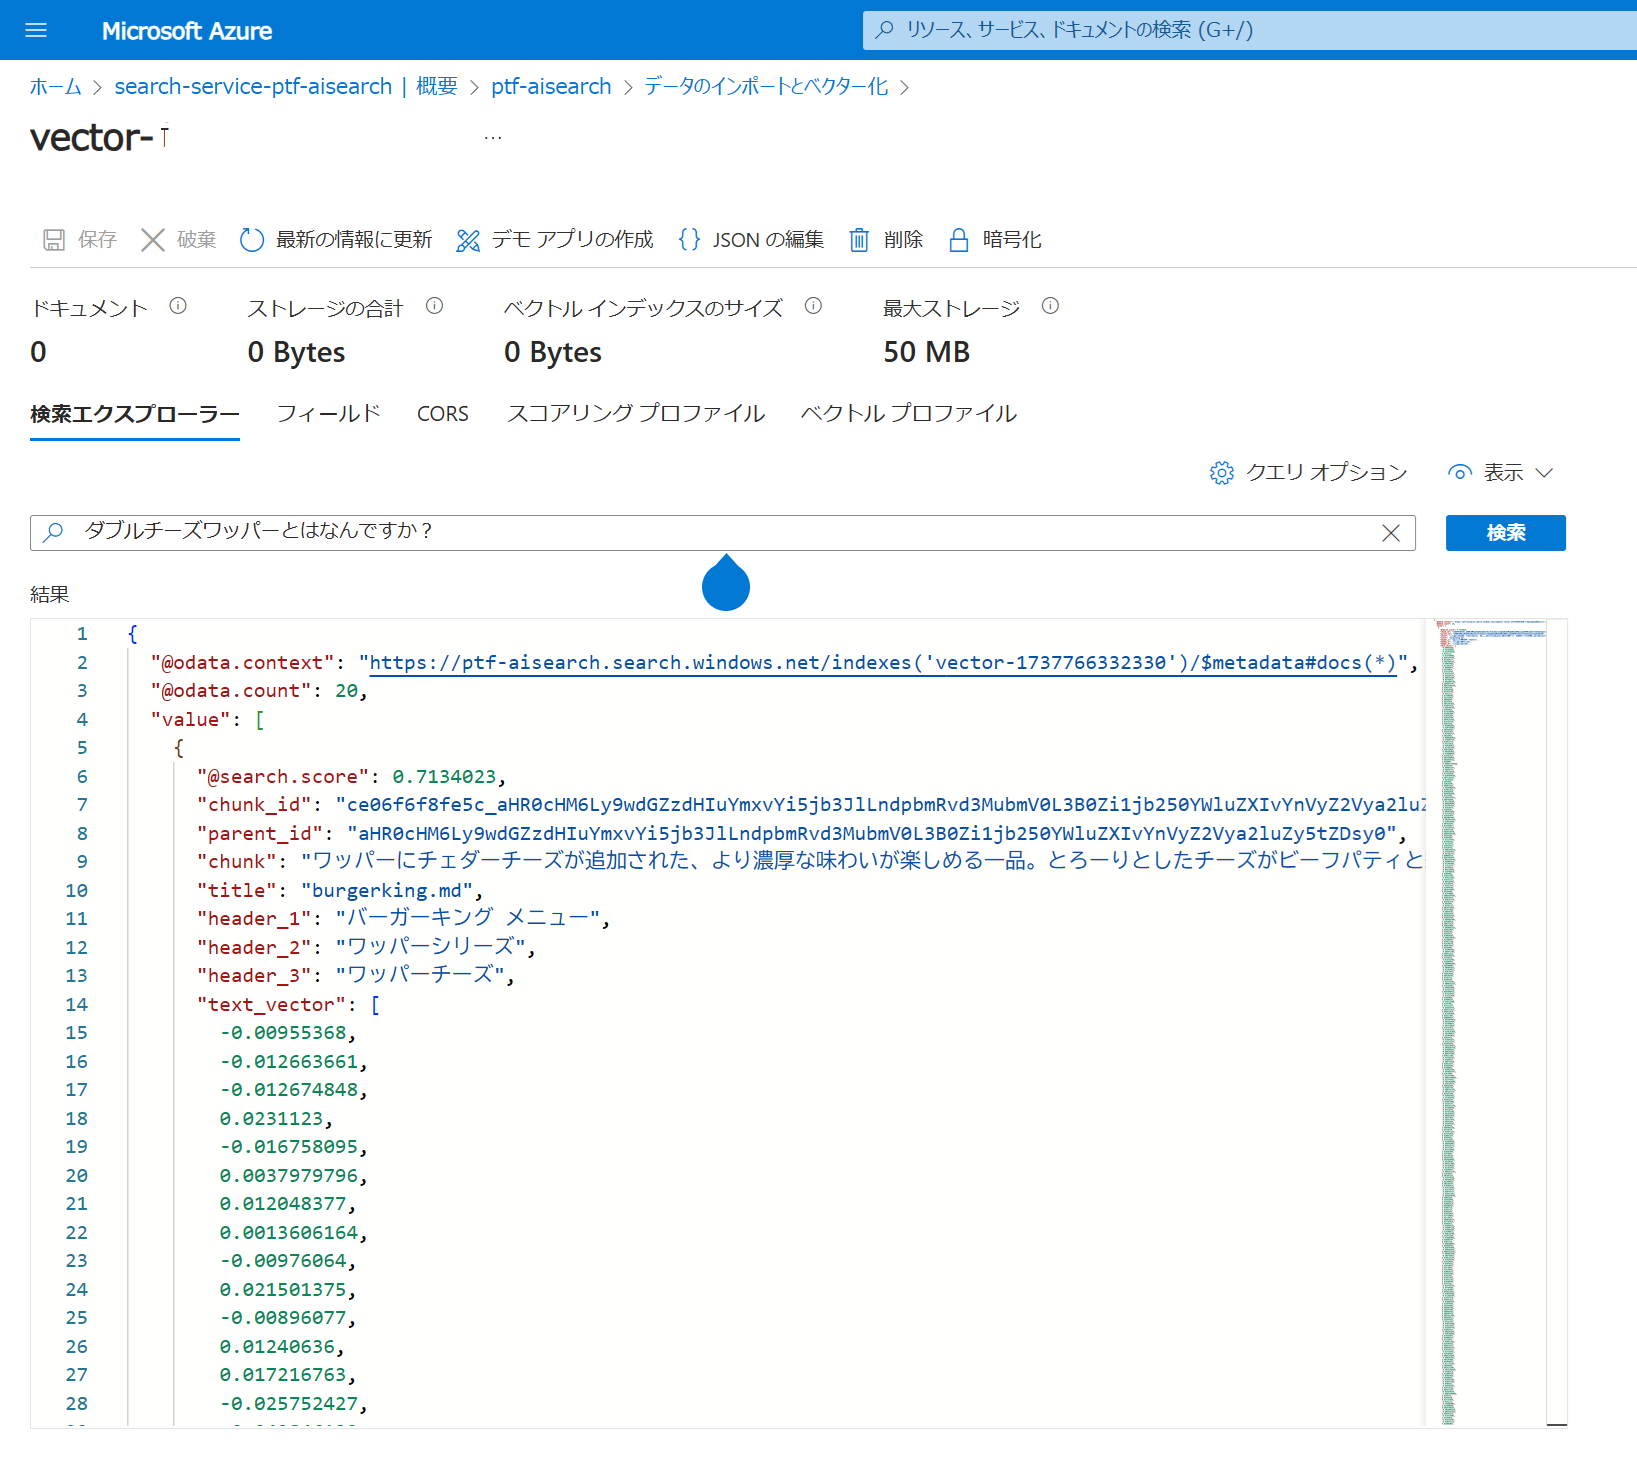Click the vector value -0.025752427
This screenshot has width=1637, height=1457.
pos(289,1404)
